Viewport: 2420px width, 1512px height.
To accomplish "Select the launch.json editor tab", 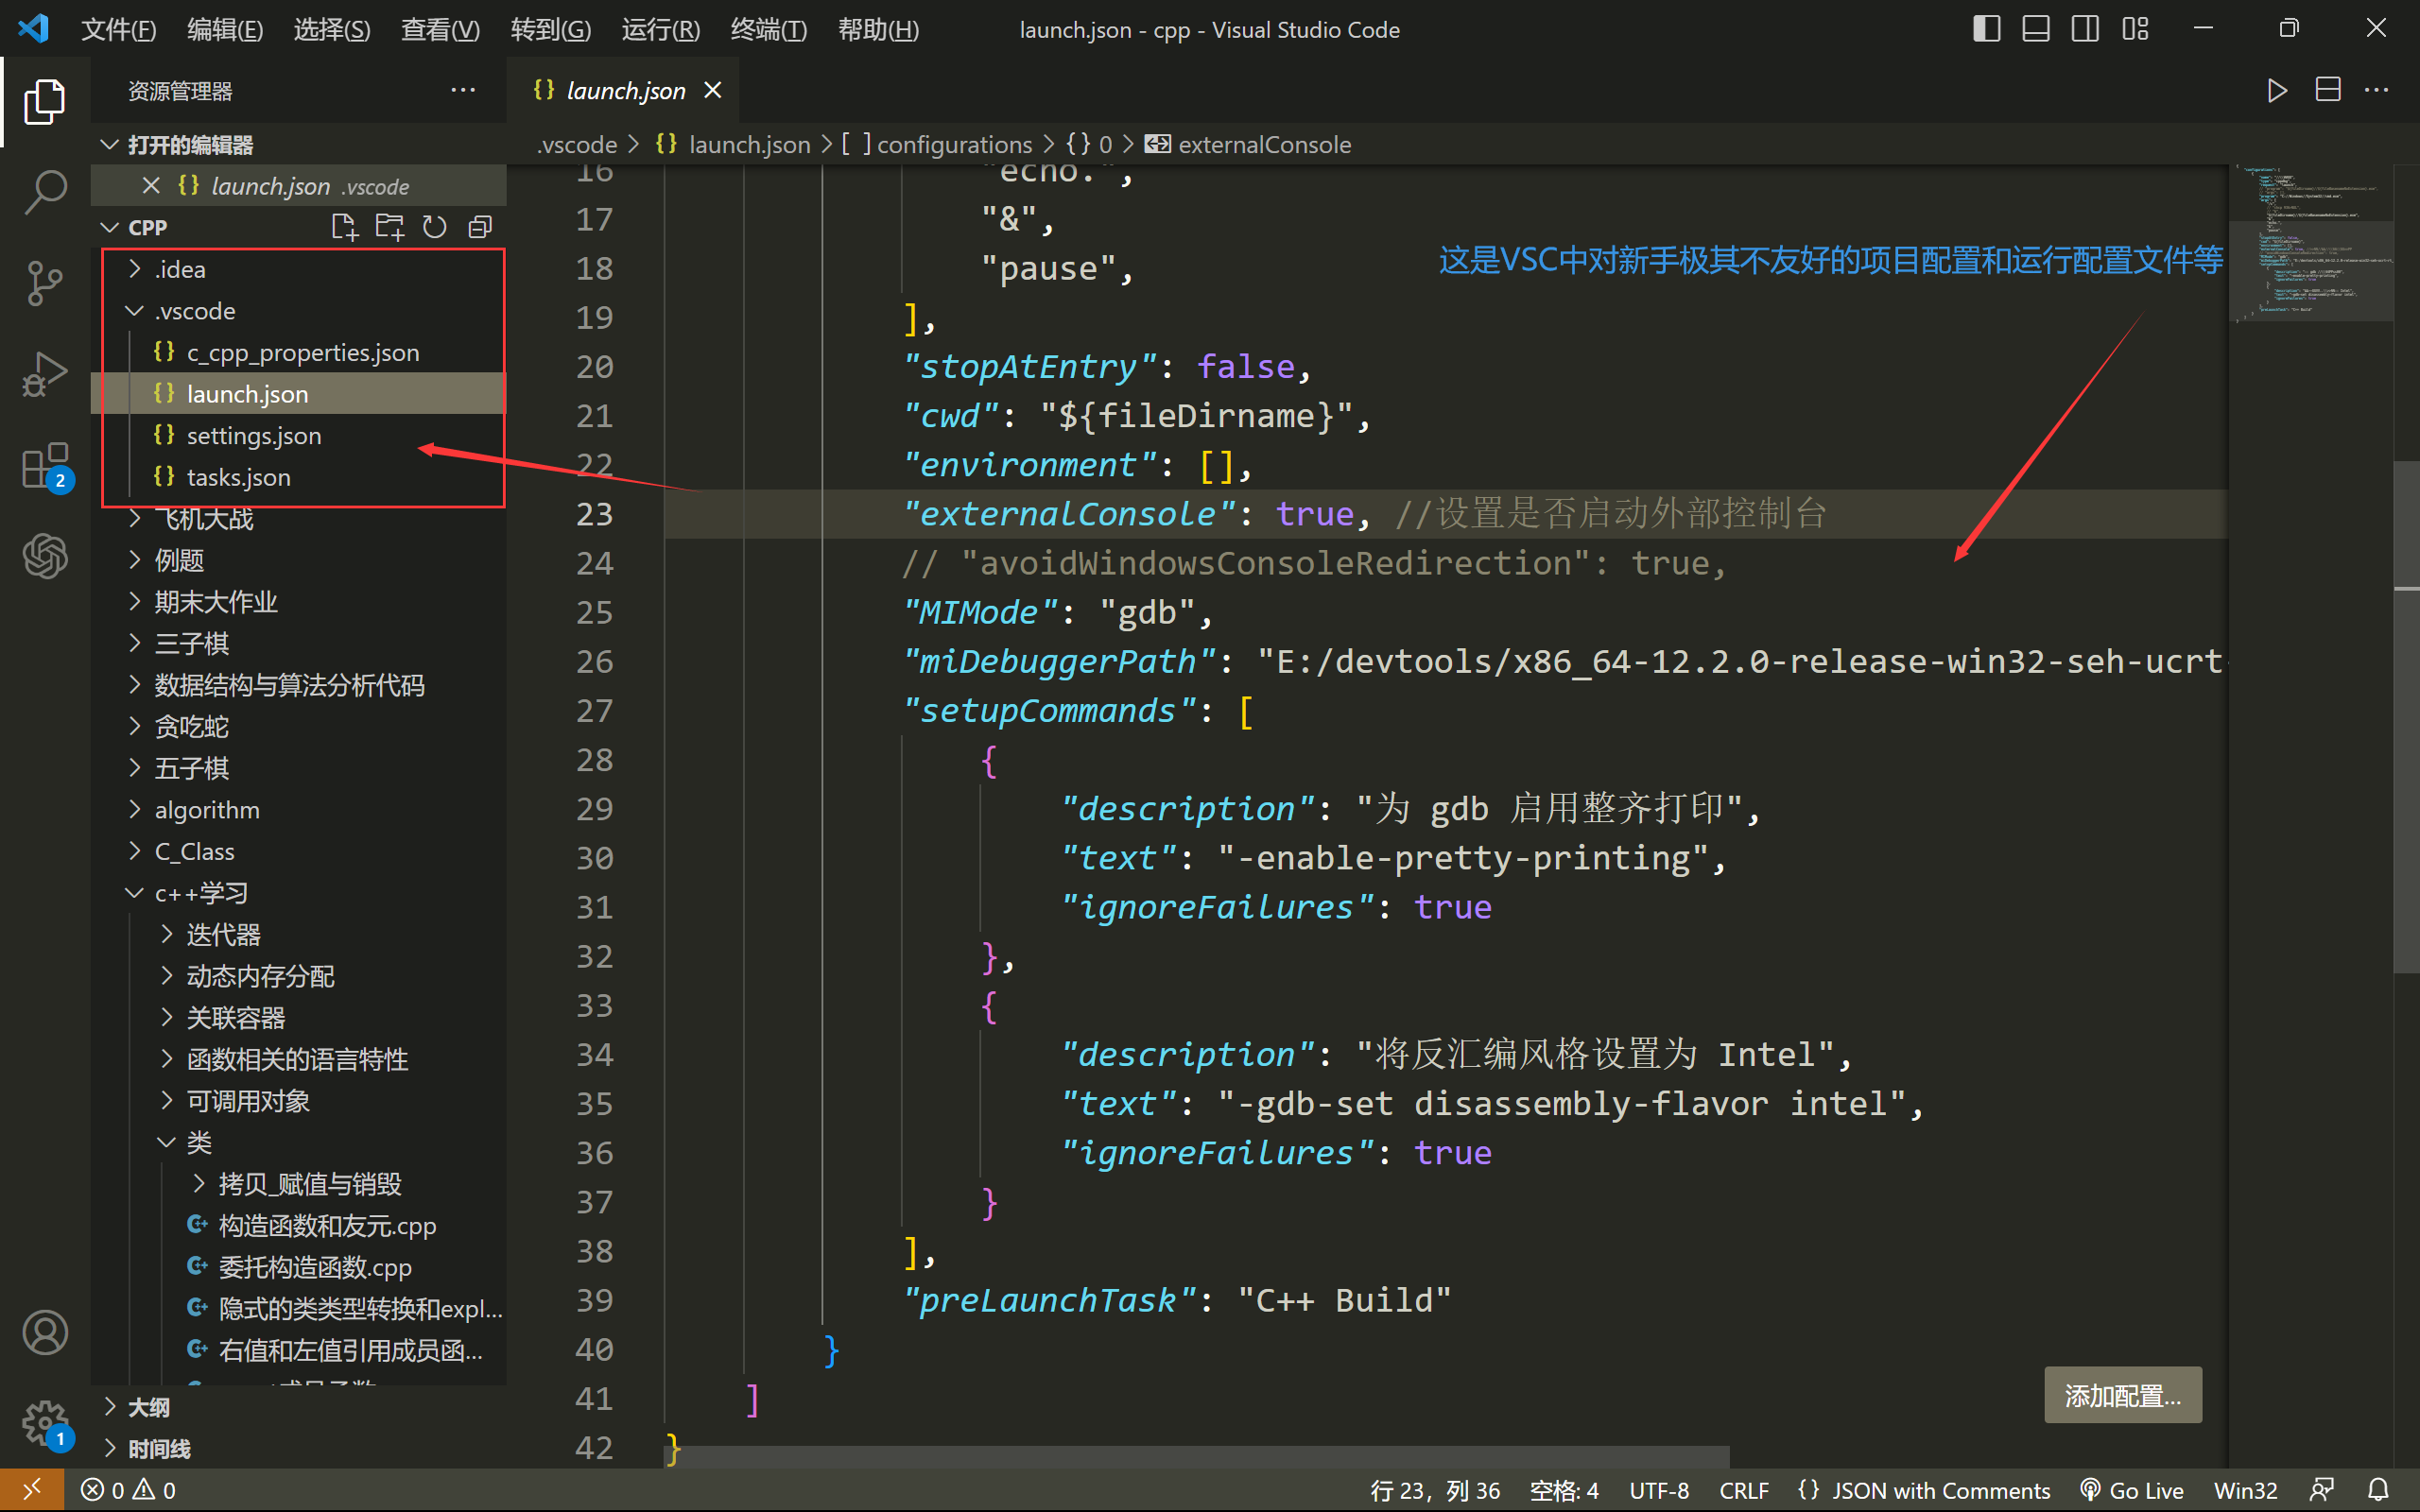I will click(623, 90).
